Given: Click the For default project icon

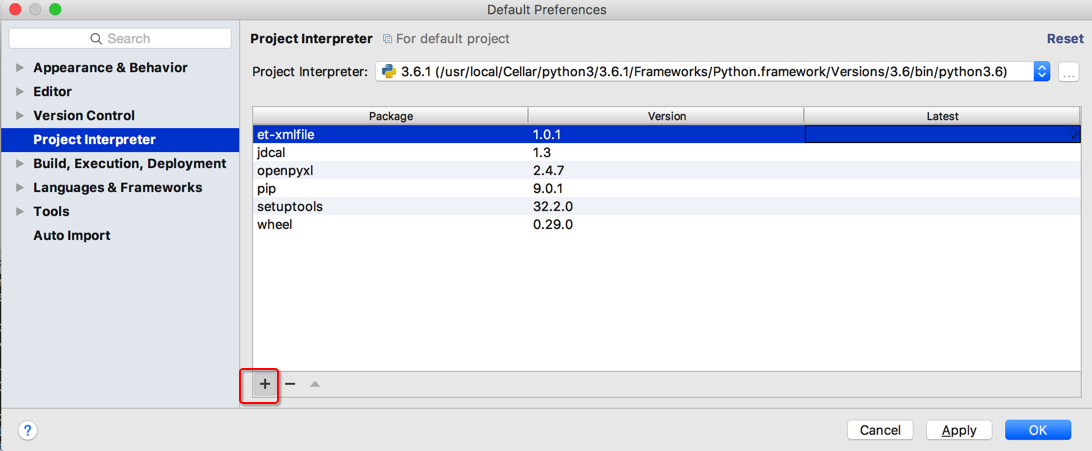Looking at the screenshot, I should coord(387,39).
